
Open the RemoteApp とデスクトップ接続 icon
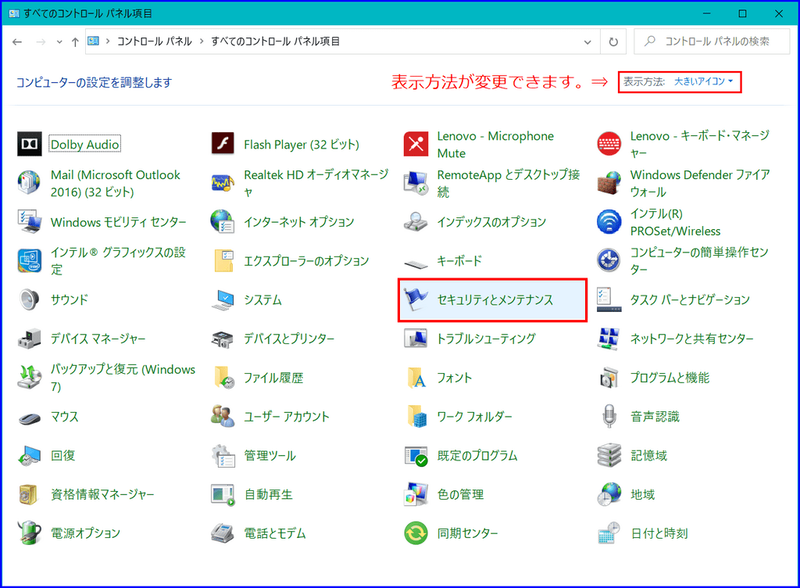click(x=416, y=183)
